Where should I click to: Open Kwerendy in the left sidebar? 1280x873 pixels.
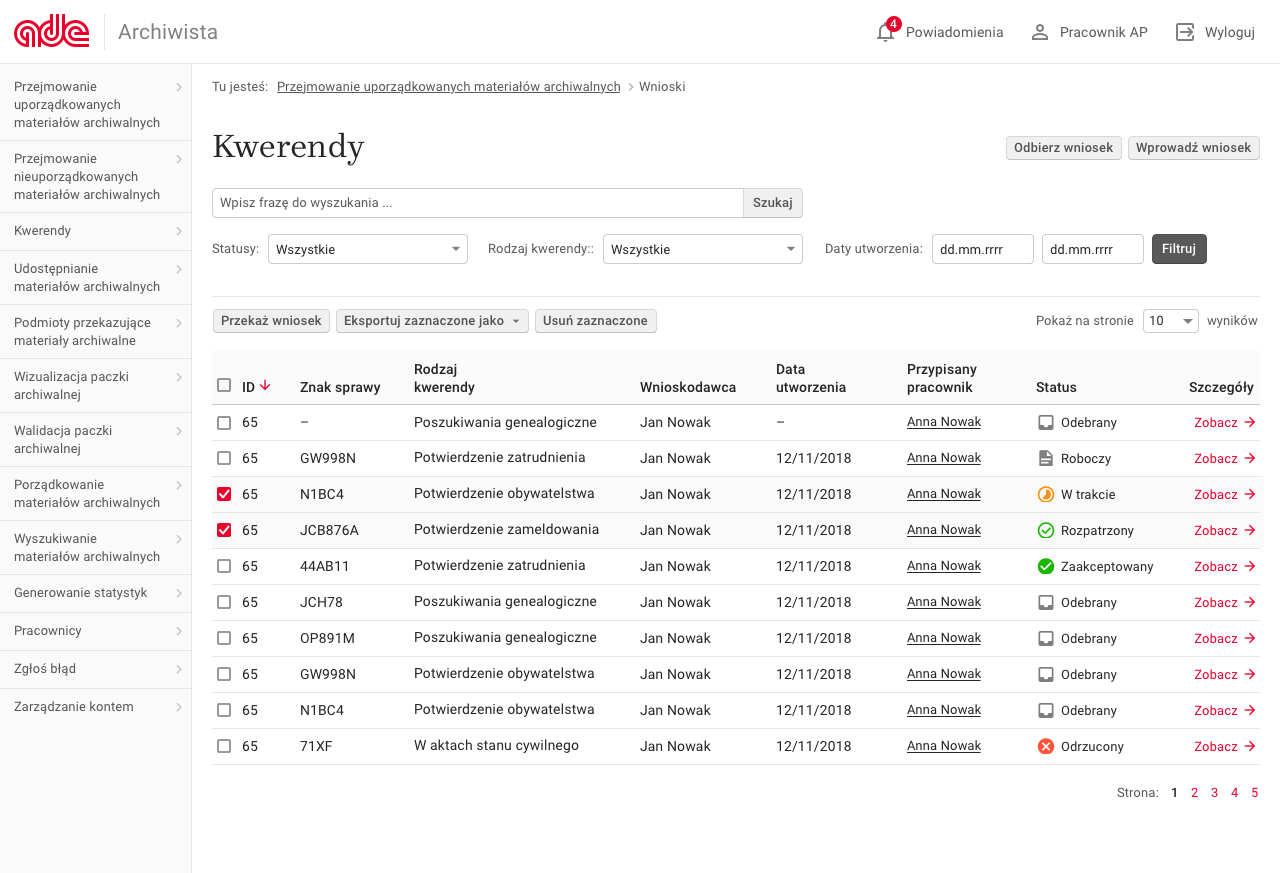pos(95,231)
